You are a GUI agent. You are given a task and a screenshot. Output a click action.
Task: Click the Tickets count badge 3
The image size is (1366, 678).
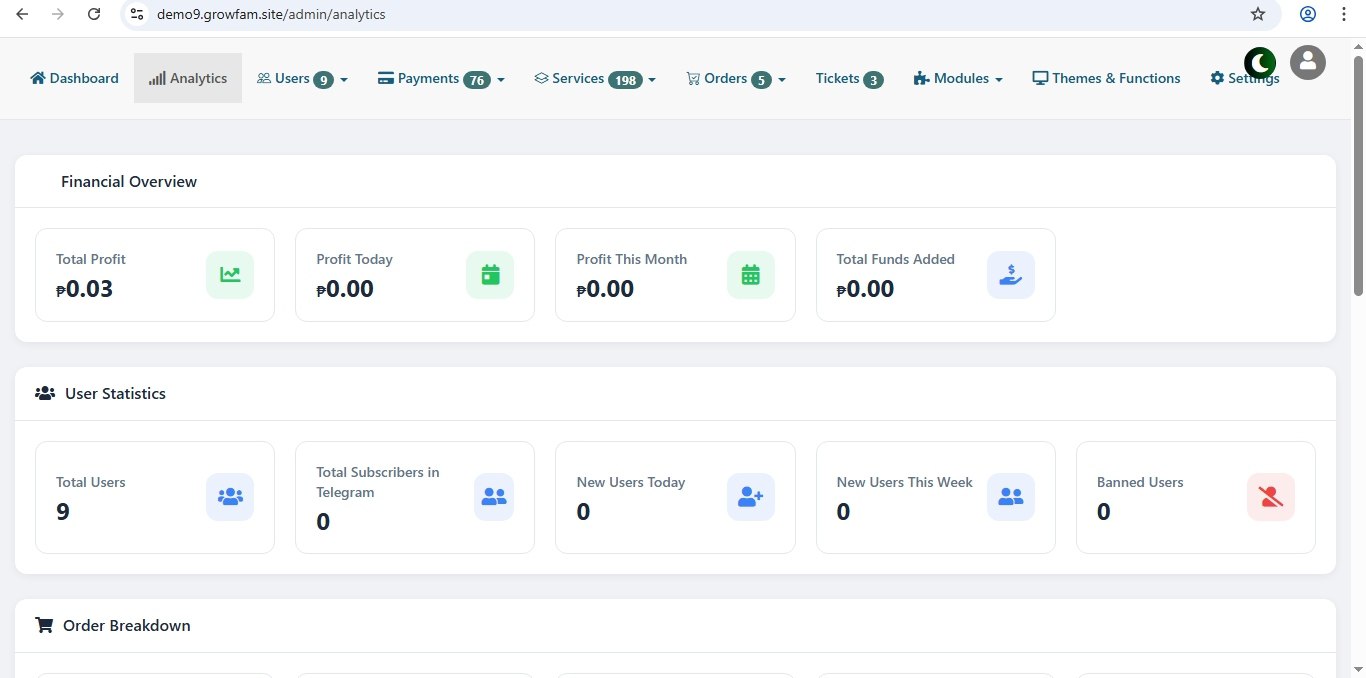(873, 80)
